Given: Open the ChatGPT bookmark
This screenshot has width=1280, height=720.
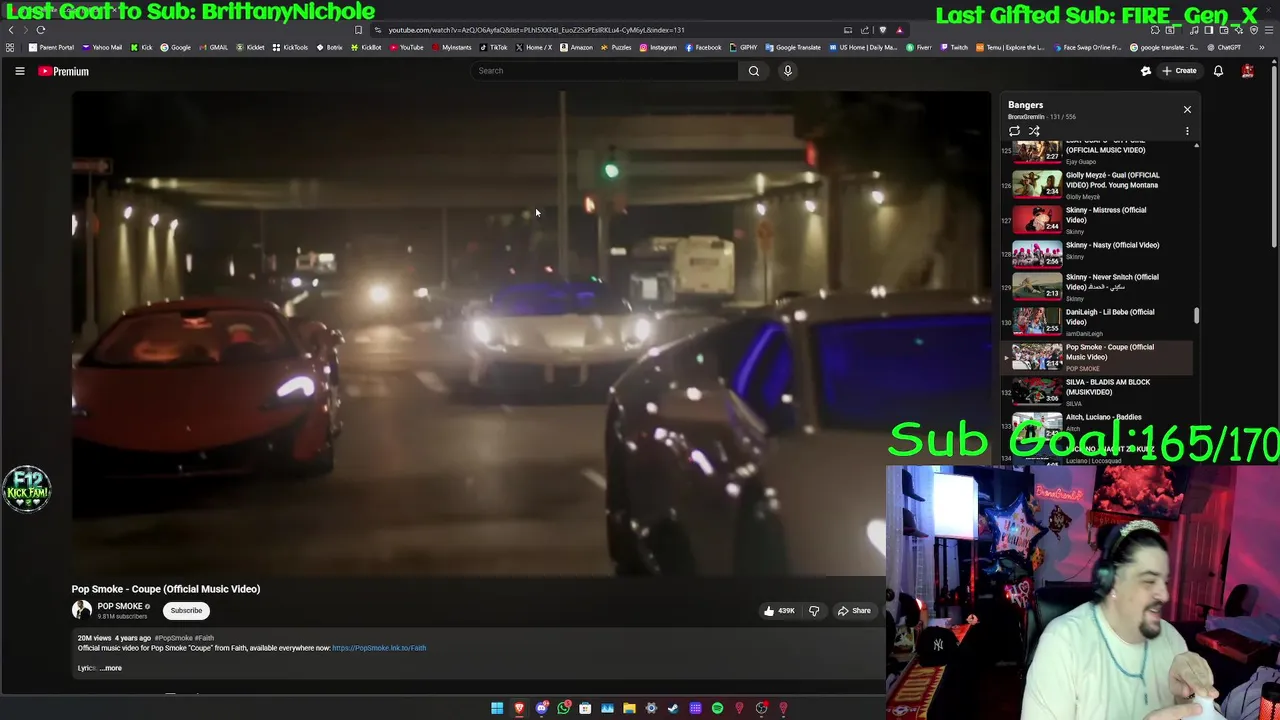Looking at the screenshot, I should click(1224, 47).
